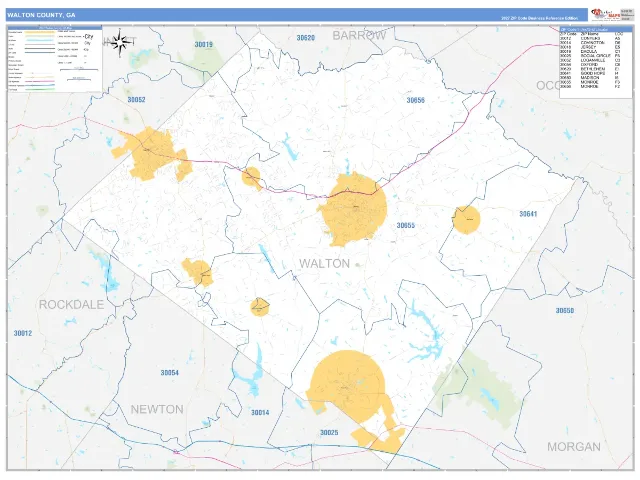
Task: Select ZIP code label 30054
Action: coord(169,373)
